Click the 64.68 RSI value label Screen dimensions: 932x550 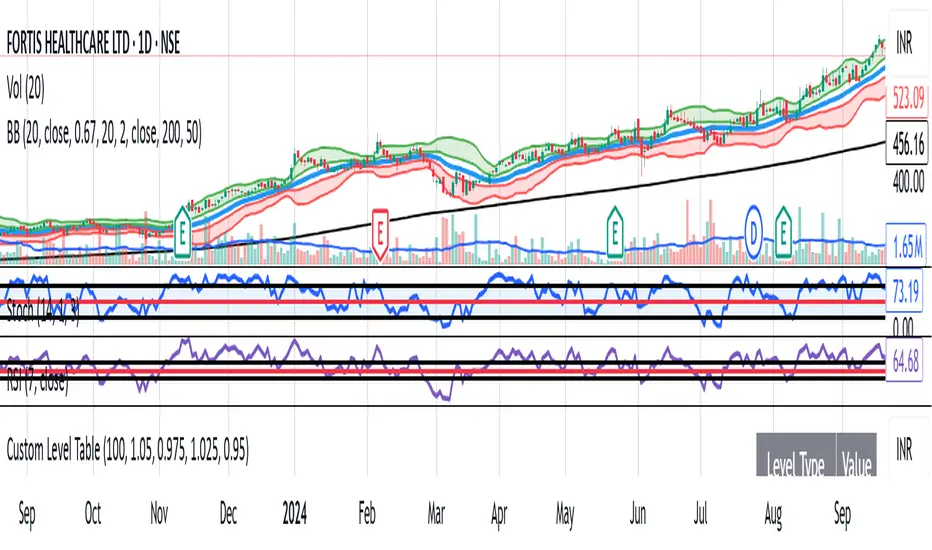pyautogui.click(x=905, y=362)
